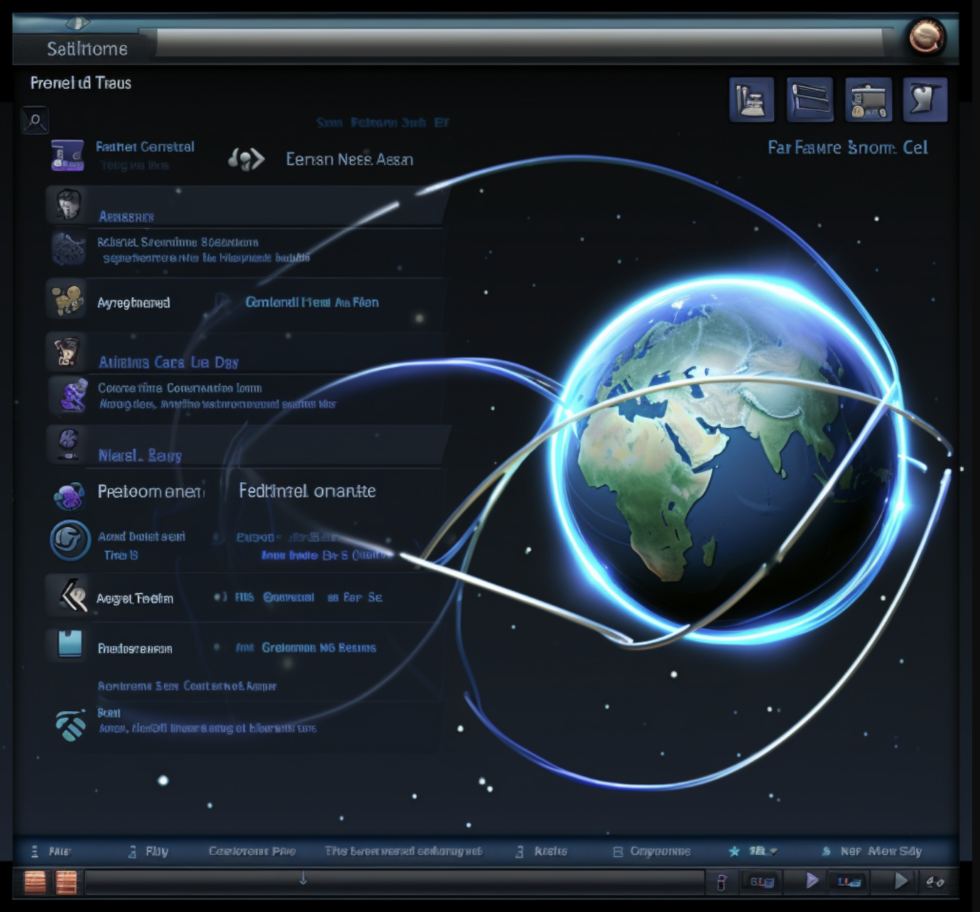Click the camera toolbar icon near 'Far Faamre'
The image size is (980, 912).
click(x=868, y=99)
